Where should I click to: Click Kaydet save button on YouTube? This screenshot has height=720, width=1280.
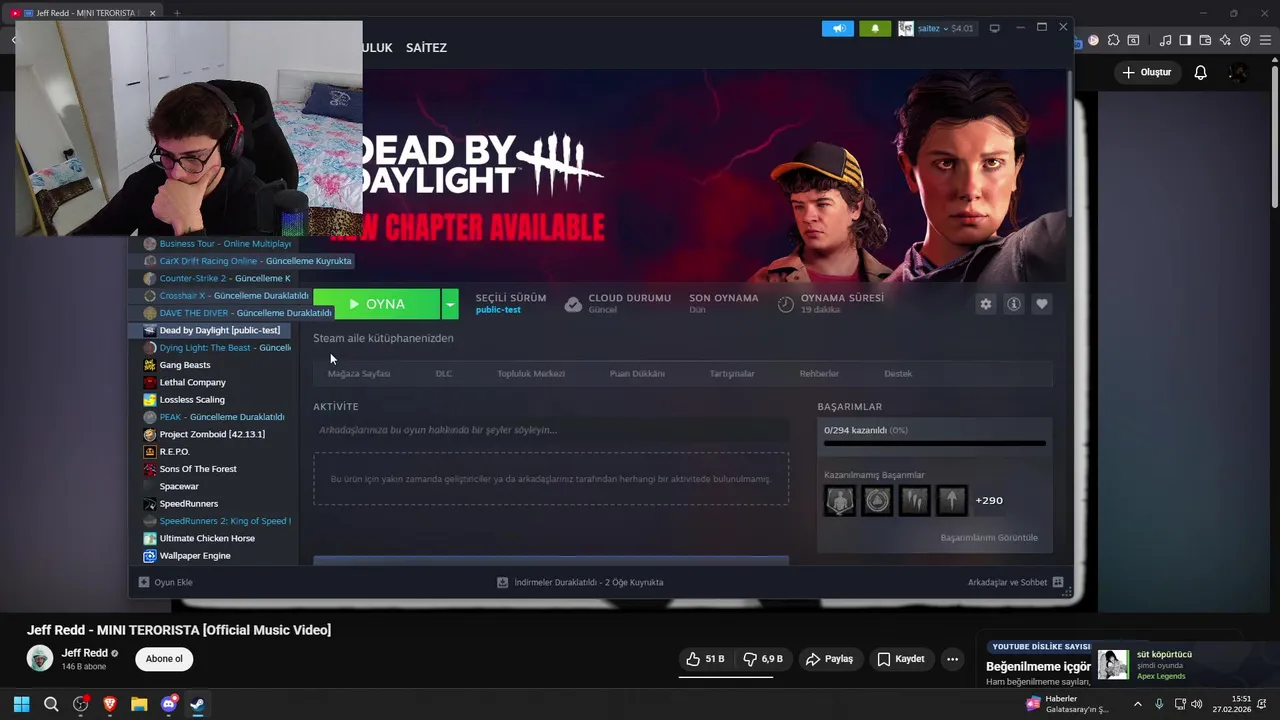click(x=900, y=659)
